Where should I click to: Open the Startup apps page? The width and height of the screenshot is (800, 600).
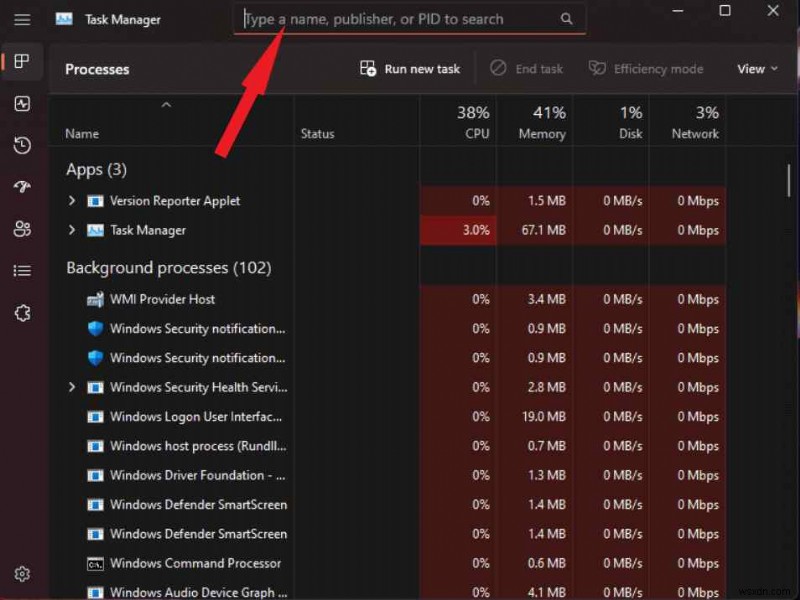click(x=22, y=187)
